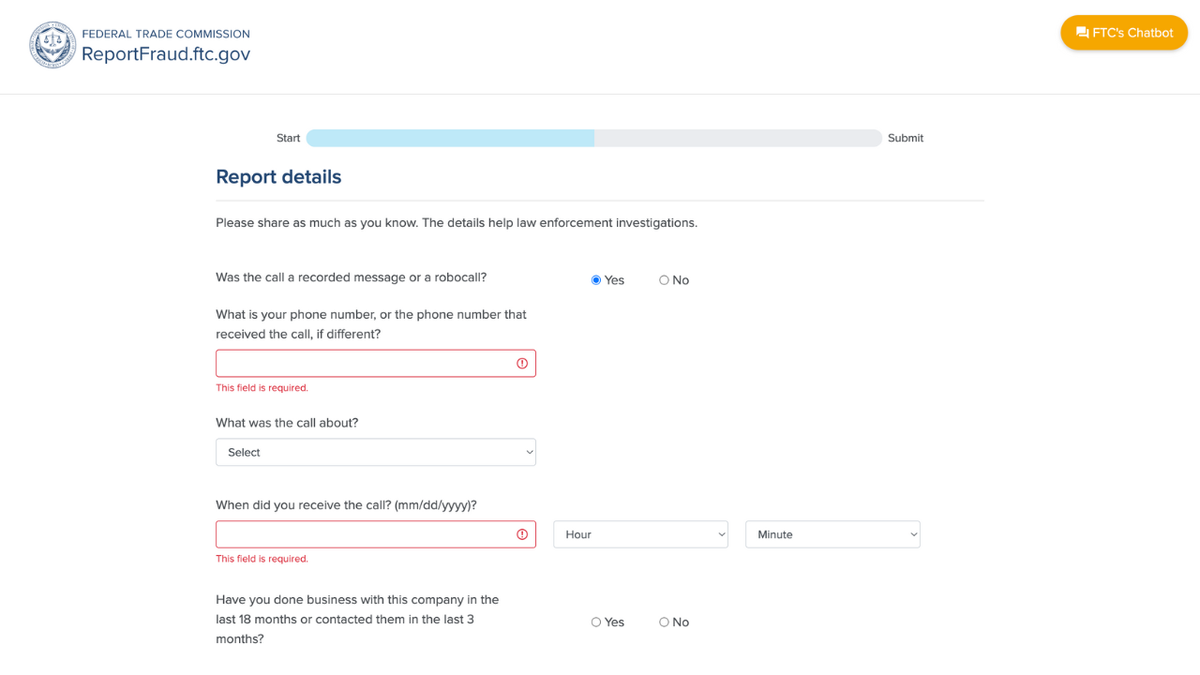The width and height of the screenshot is (1200, 675).
Task: Click the 'Report details' heading
Action: pyautogui.click(x=279, y=177)
